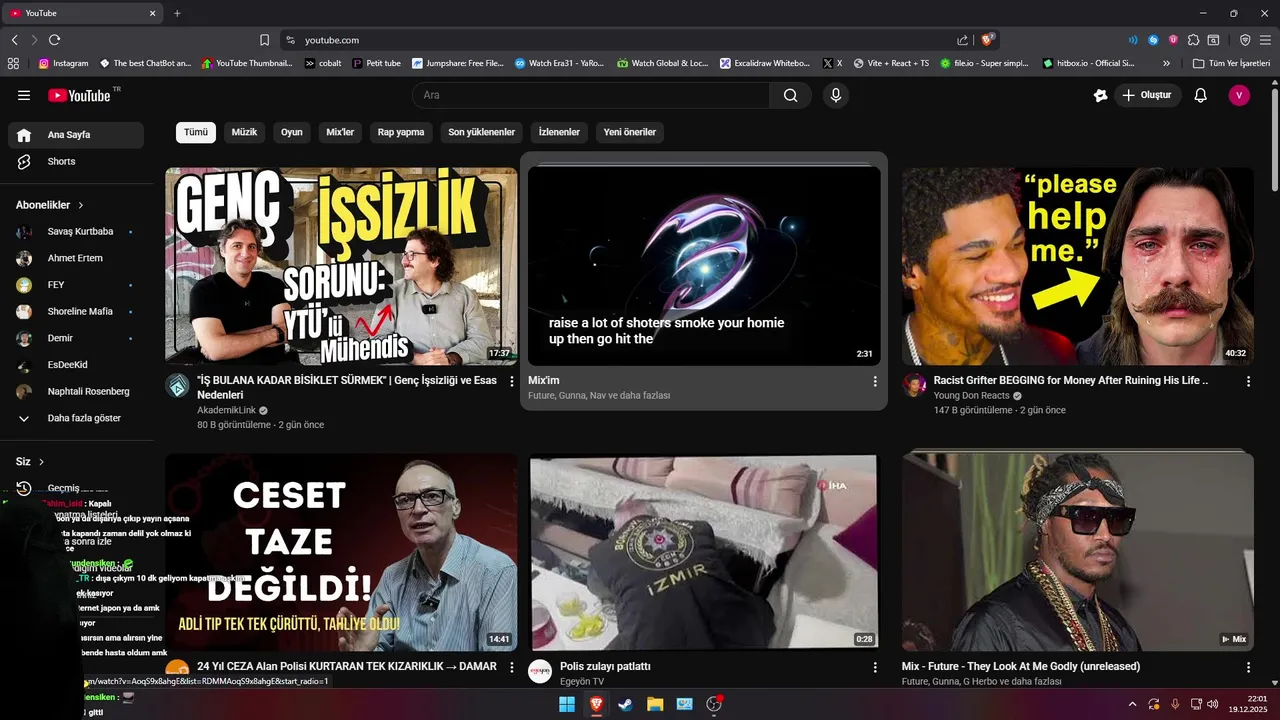
Task: Close the YouTube tab
Action: tap(153, 13)
